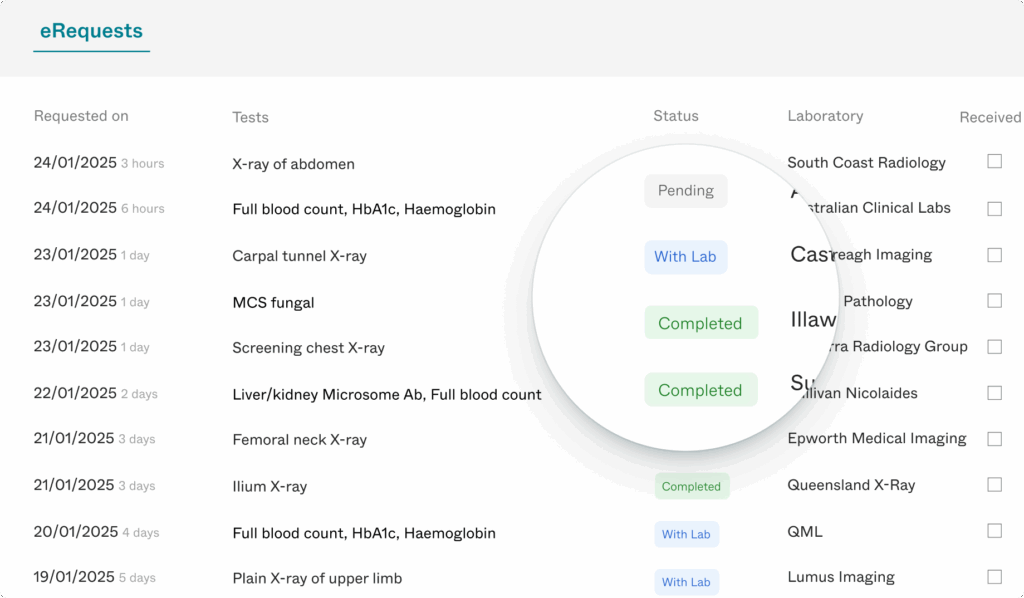Select With Lab status for Lumus Imaging
Viewport: 1024px width, 598px height.
tap(686, 582)
